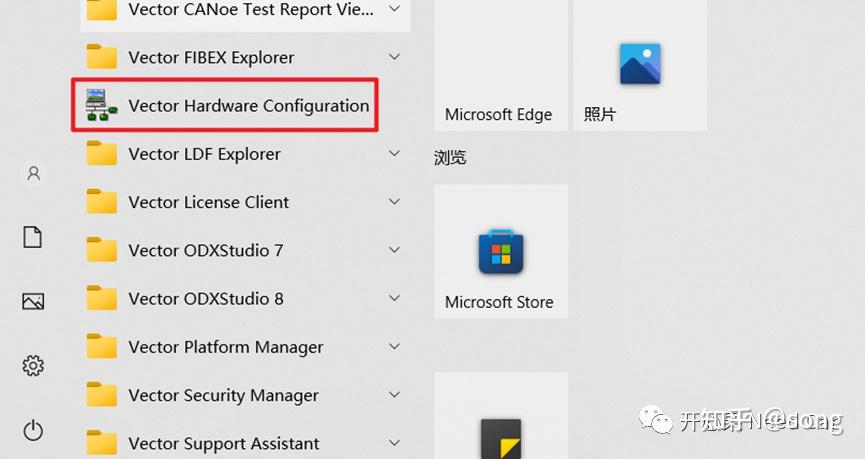Open Vector ODXStudio 8 folder
Screen dimensions: 865x459
point(205,298)
